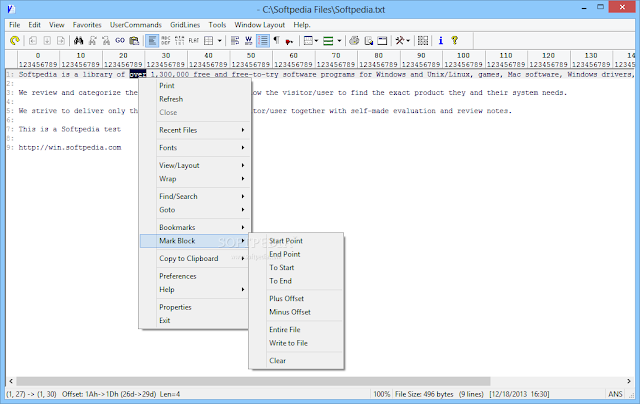640x404 pixels.
Task: Choose Properties in the context menu
Action: pos(194,307)
